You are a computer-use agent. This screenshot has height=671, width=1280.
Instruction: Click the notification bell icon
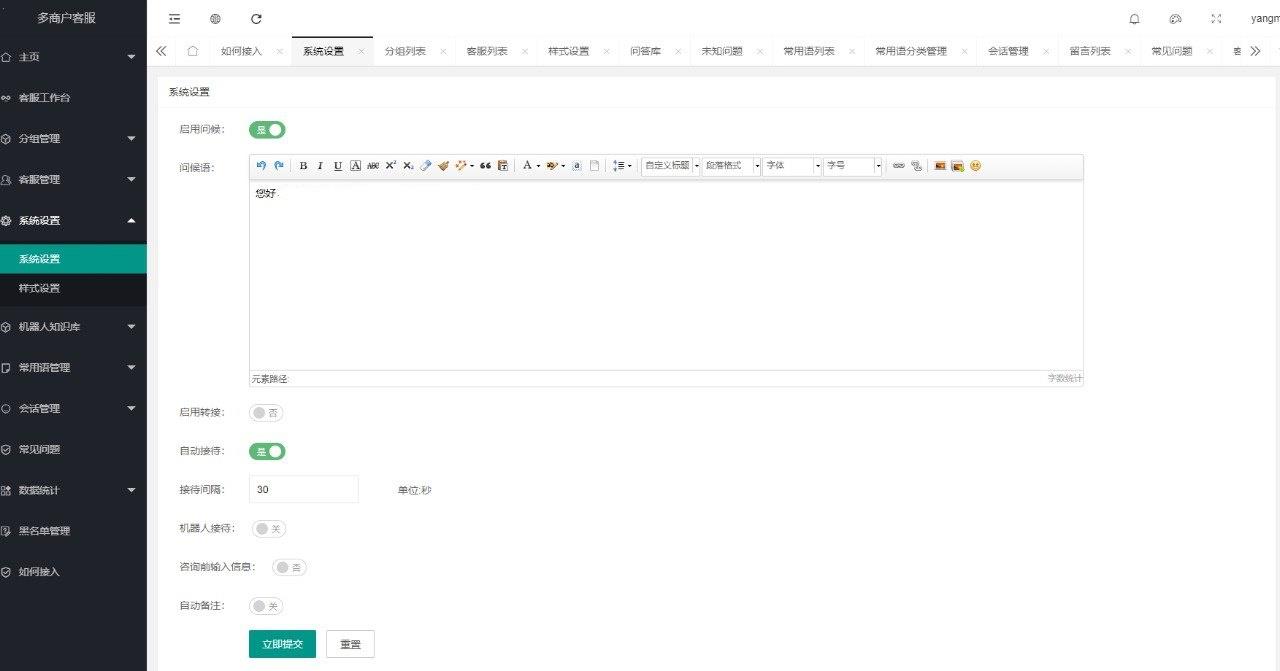(1134, 19)
